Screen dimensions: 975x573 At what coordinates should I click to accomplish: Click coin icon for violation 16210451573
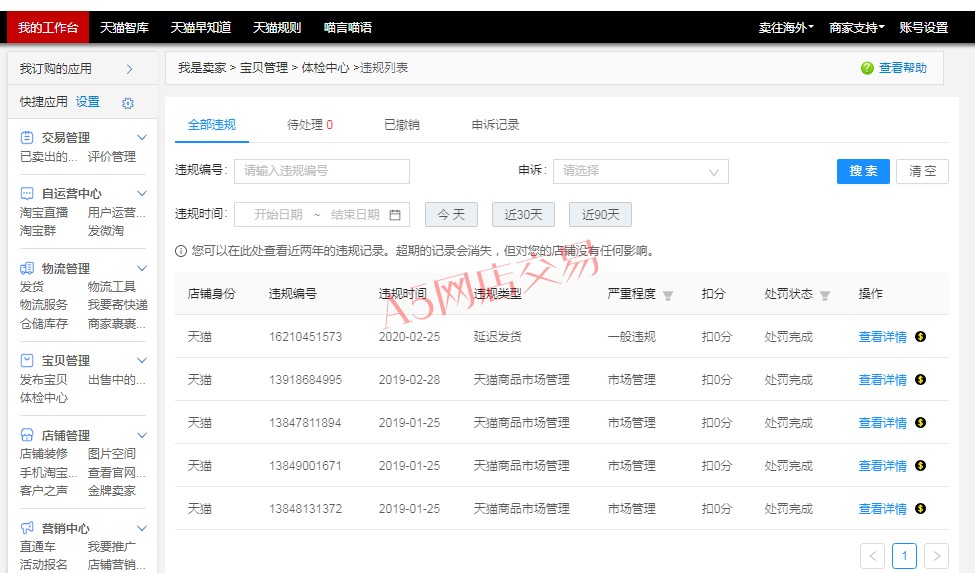pos(921,336)
